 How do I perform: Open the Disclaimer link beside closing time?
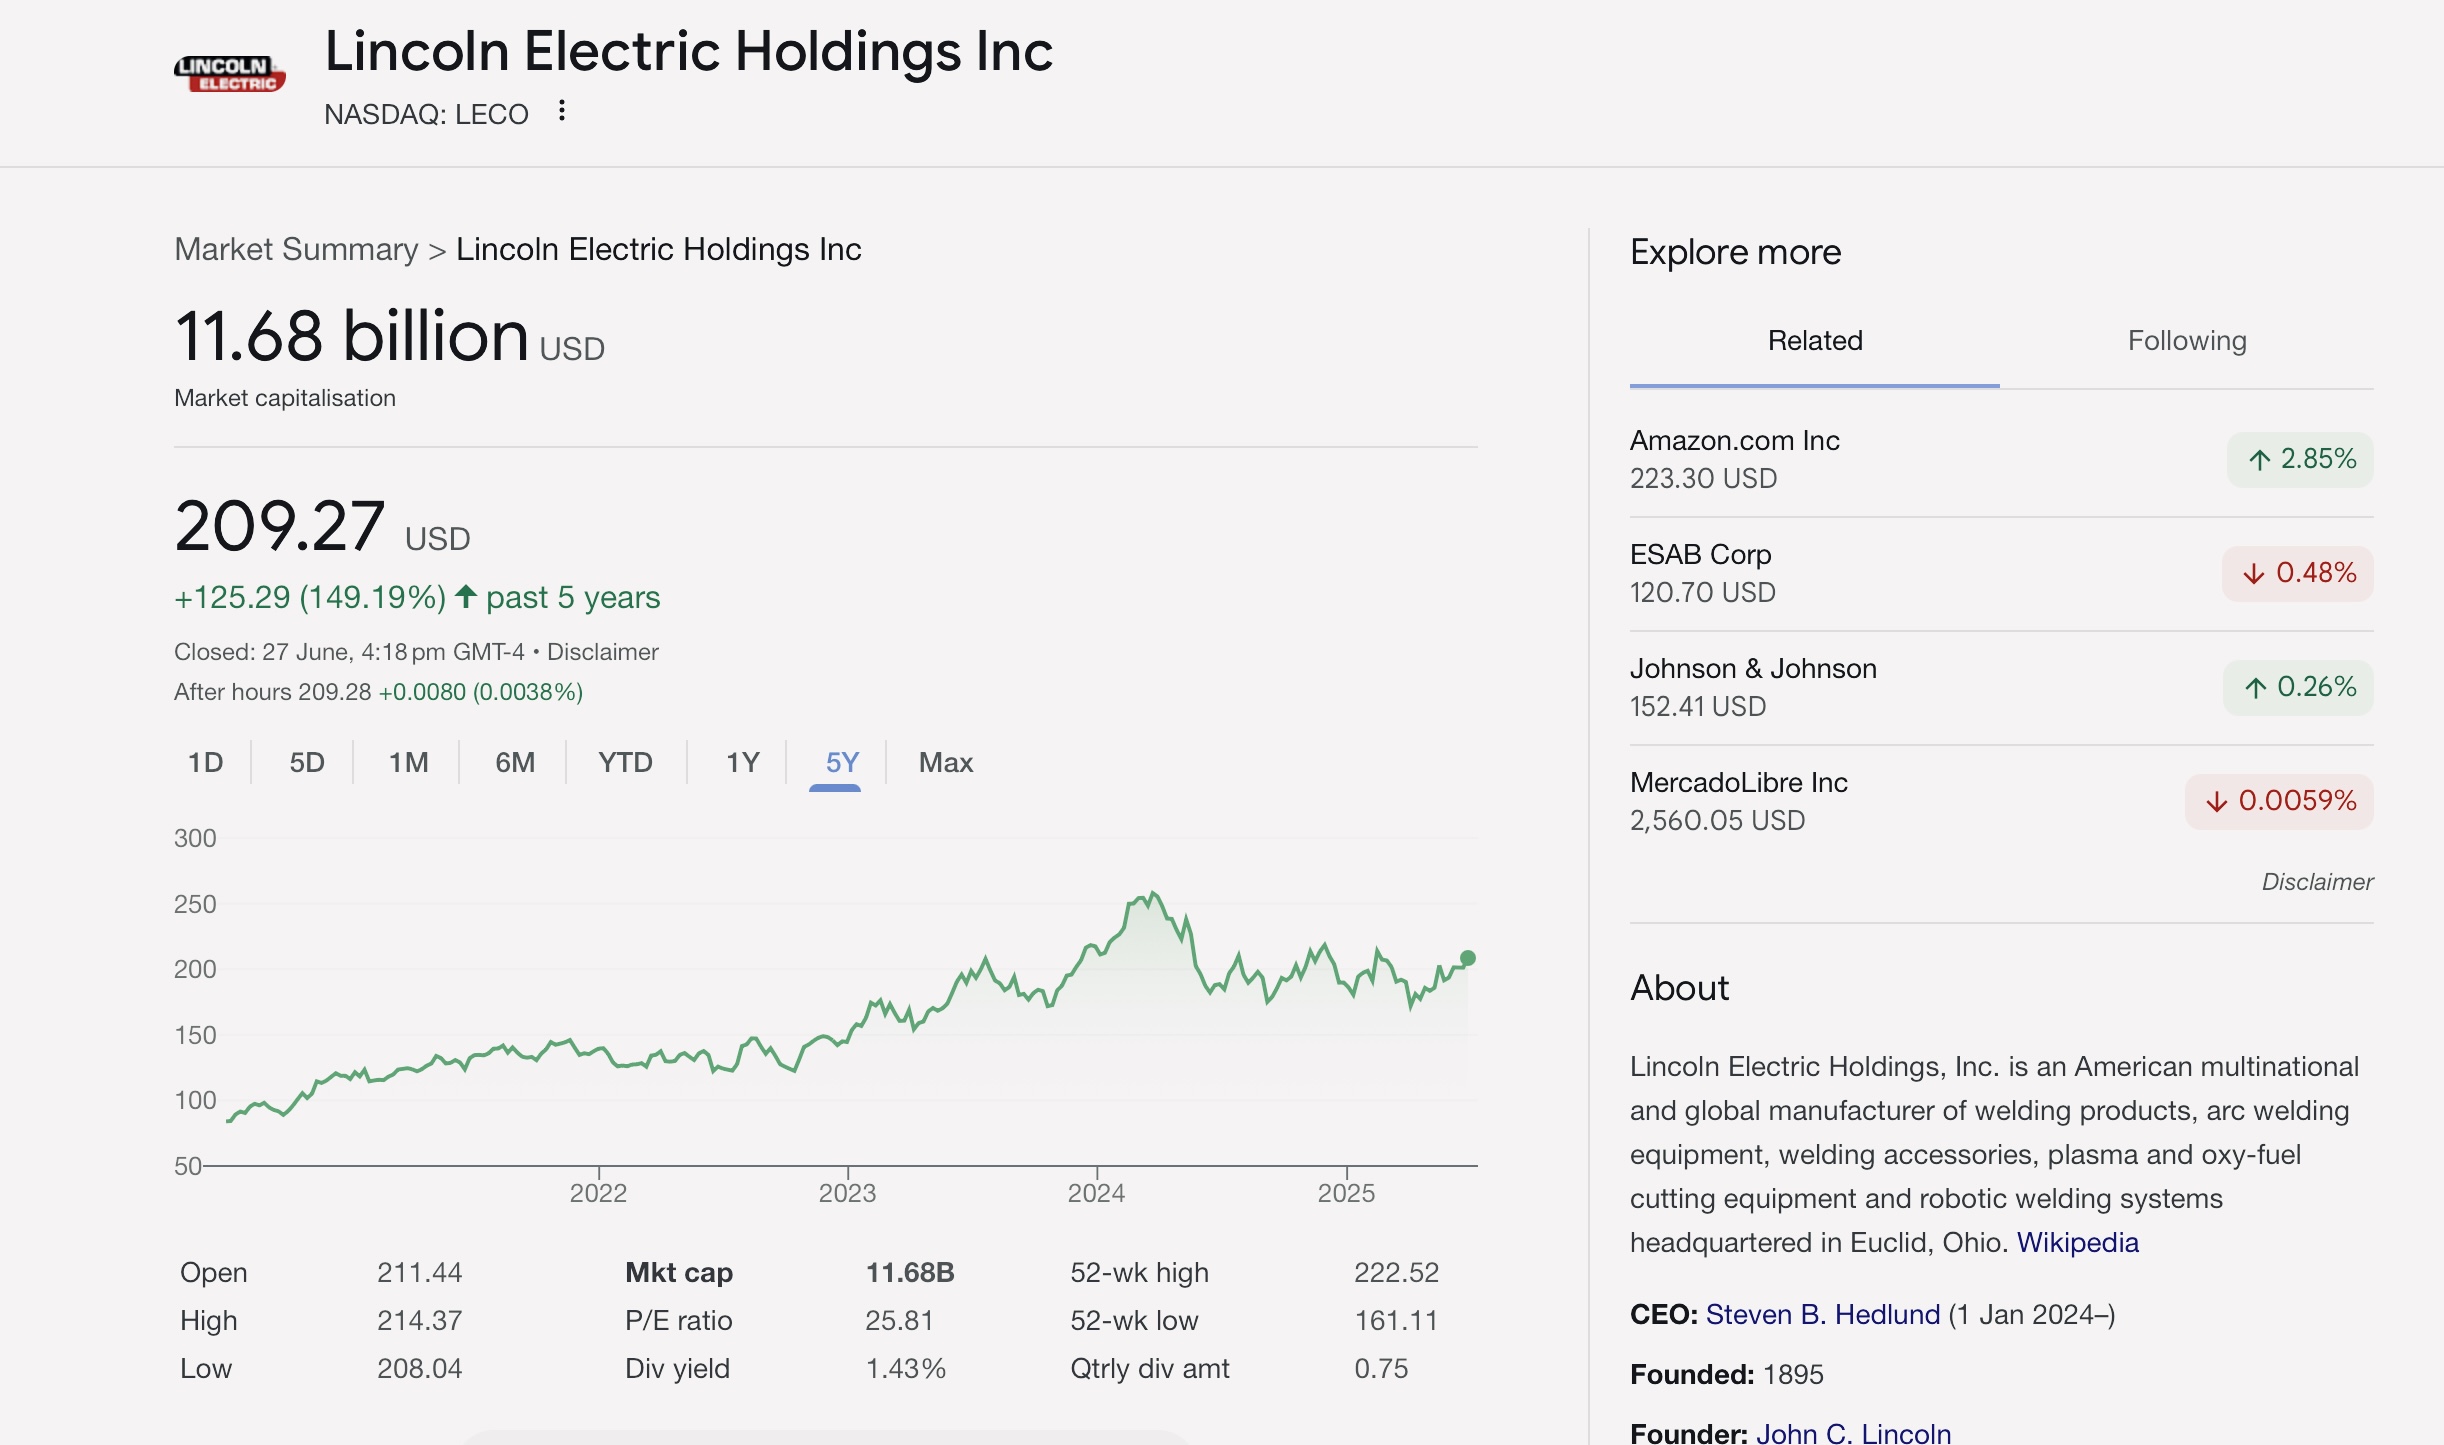pyautogui.click(x=603, y=652)
